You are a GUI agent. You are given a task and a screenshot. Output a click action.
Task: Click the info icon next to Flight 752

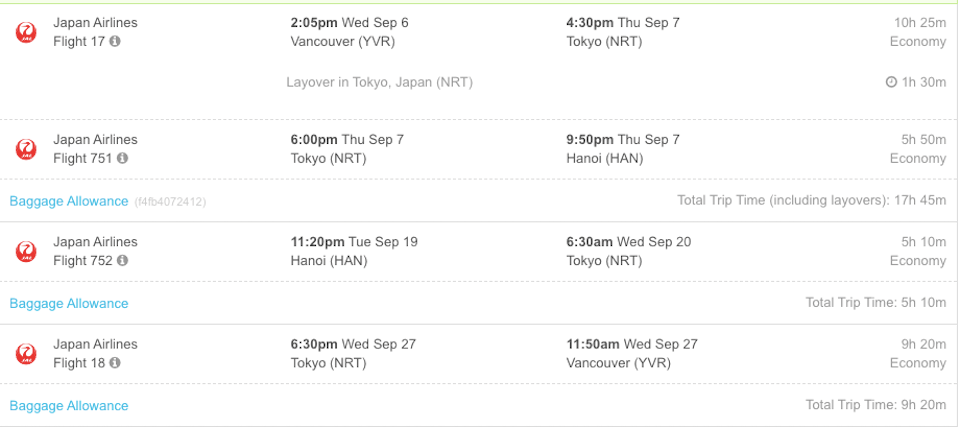(122, 260)
